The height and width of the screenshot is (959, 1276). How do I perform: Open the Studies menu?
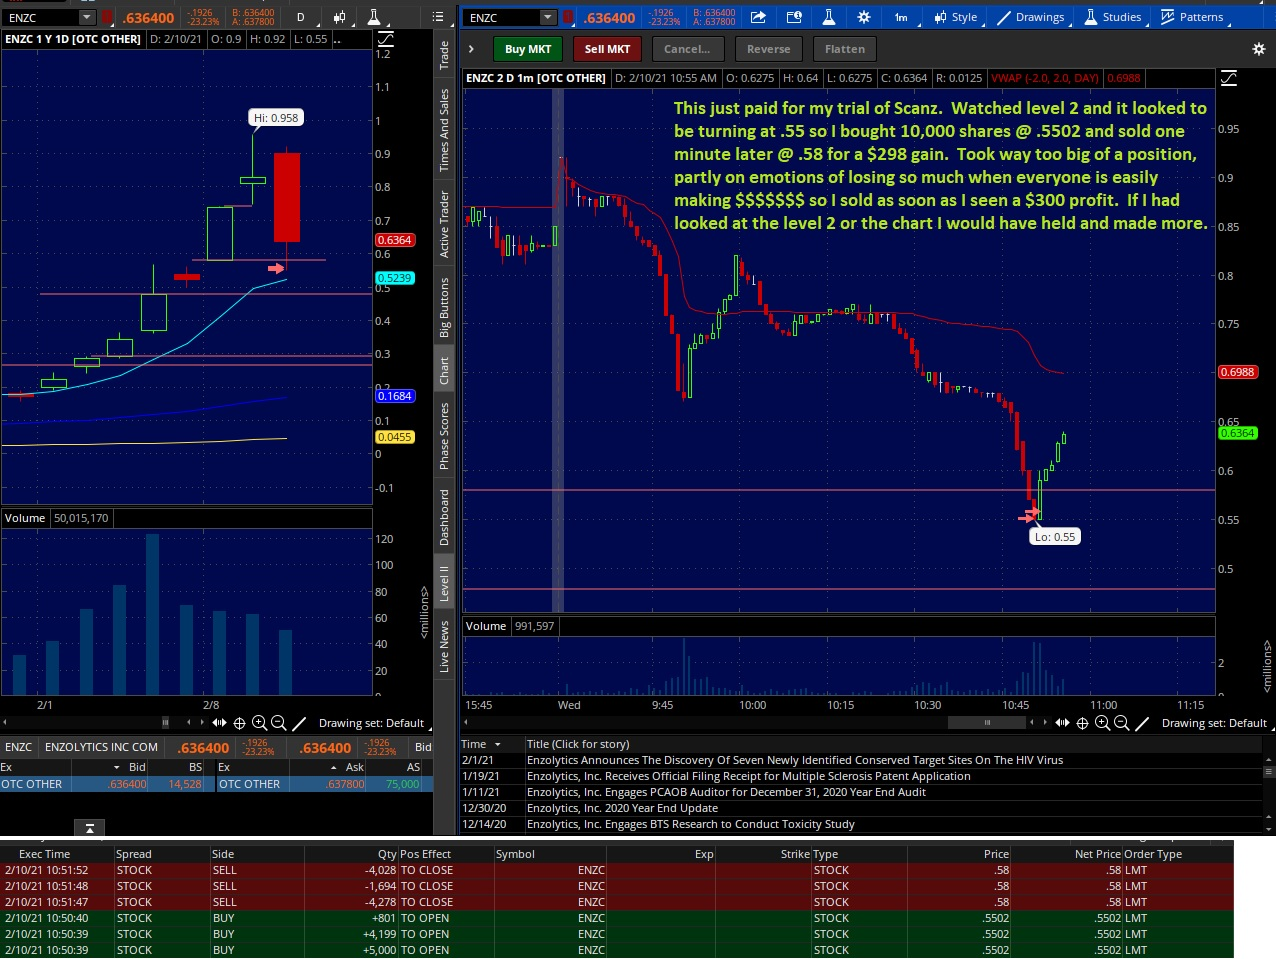[1112, 17]
